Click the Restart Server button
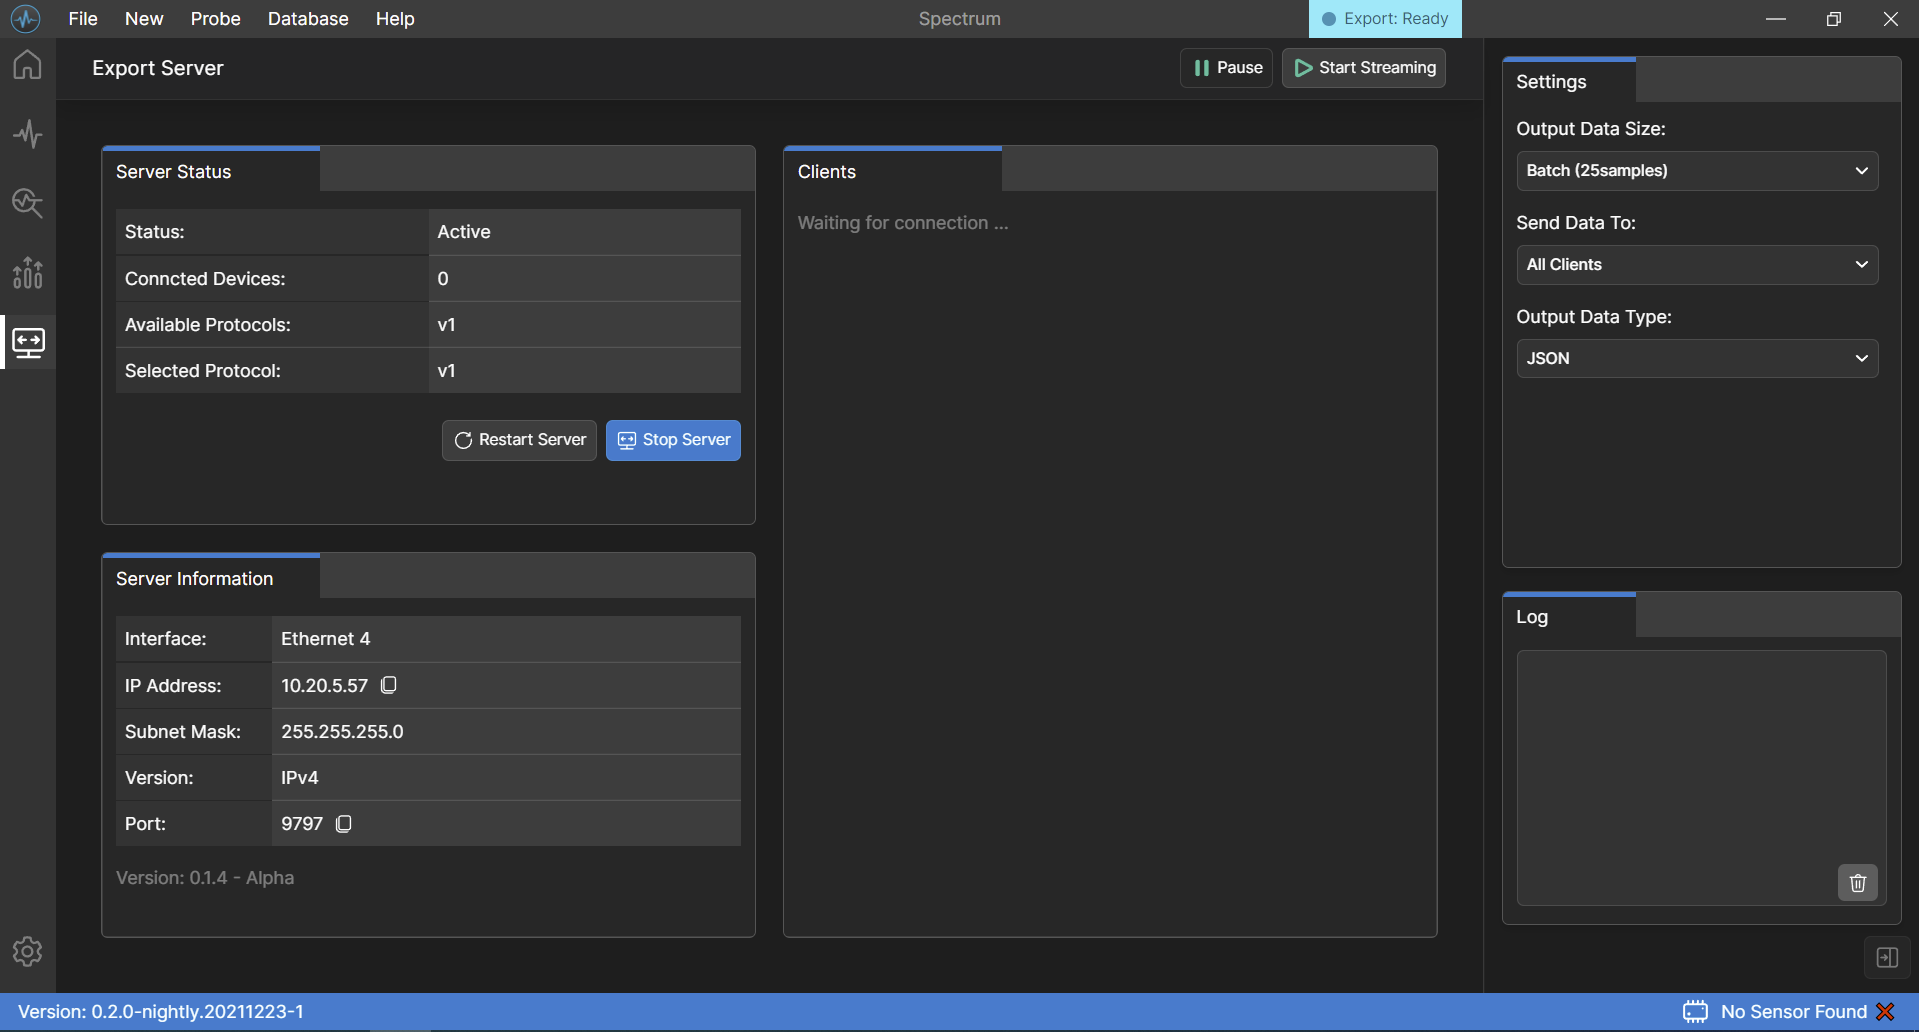Screen dimensions: 1919x1032 (x=519, y=440)
